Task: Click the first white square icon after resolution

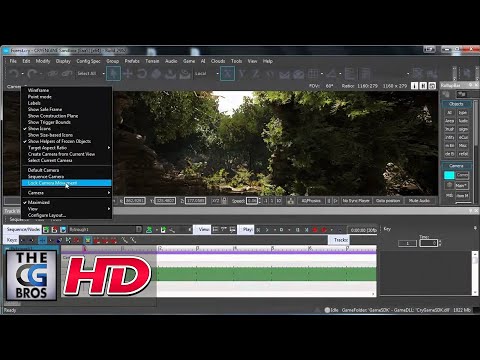Action: coord(414,86)
